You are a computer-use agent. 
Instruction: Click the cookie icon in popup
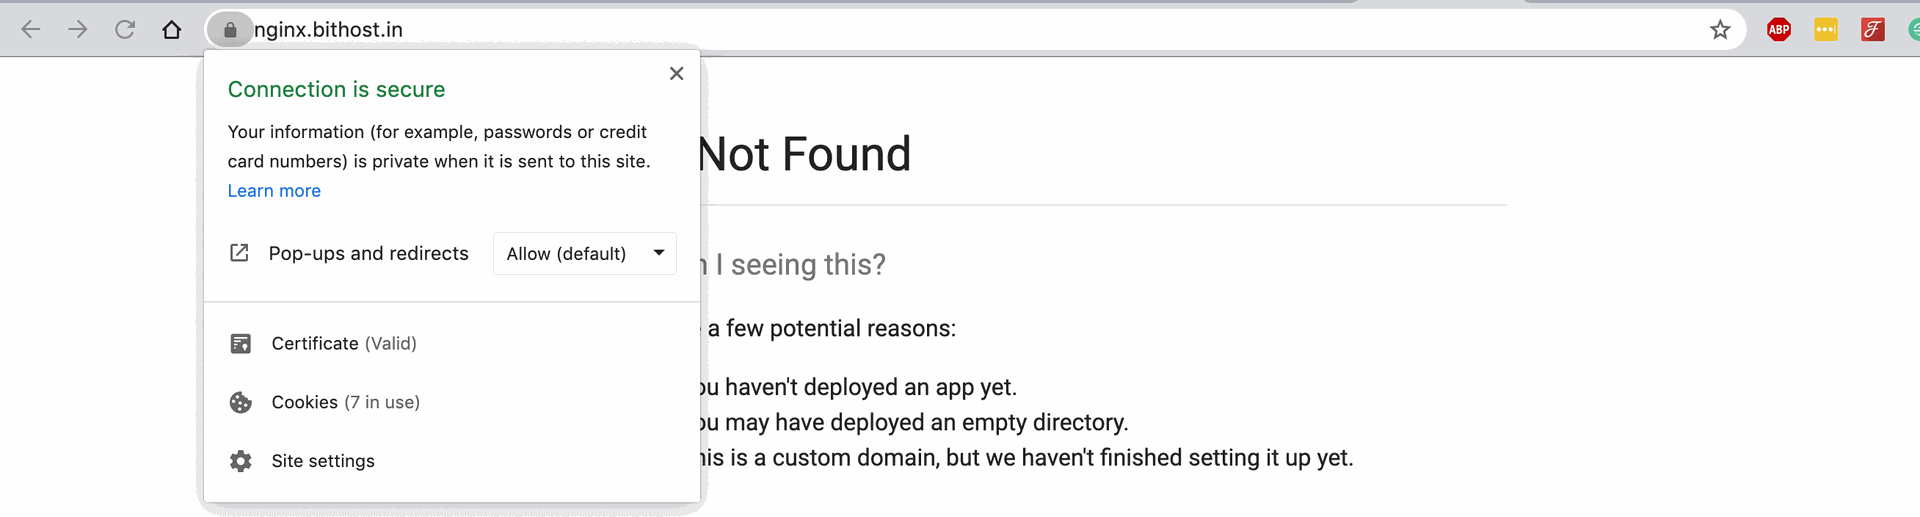[241, 402]
